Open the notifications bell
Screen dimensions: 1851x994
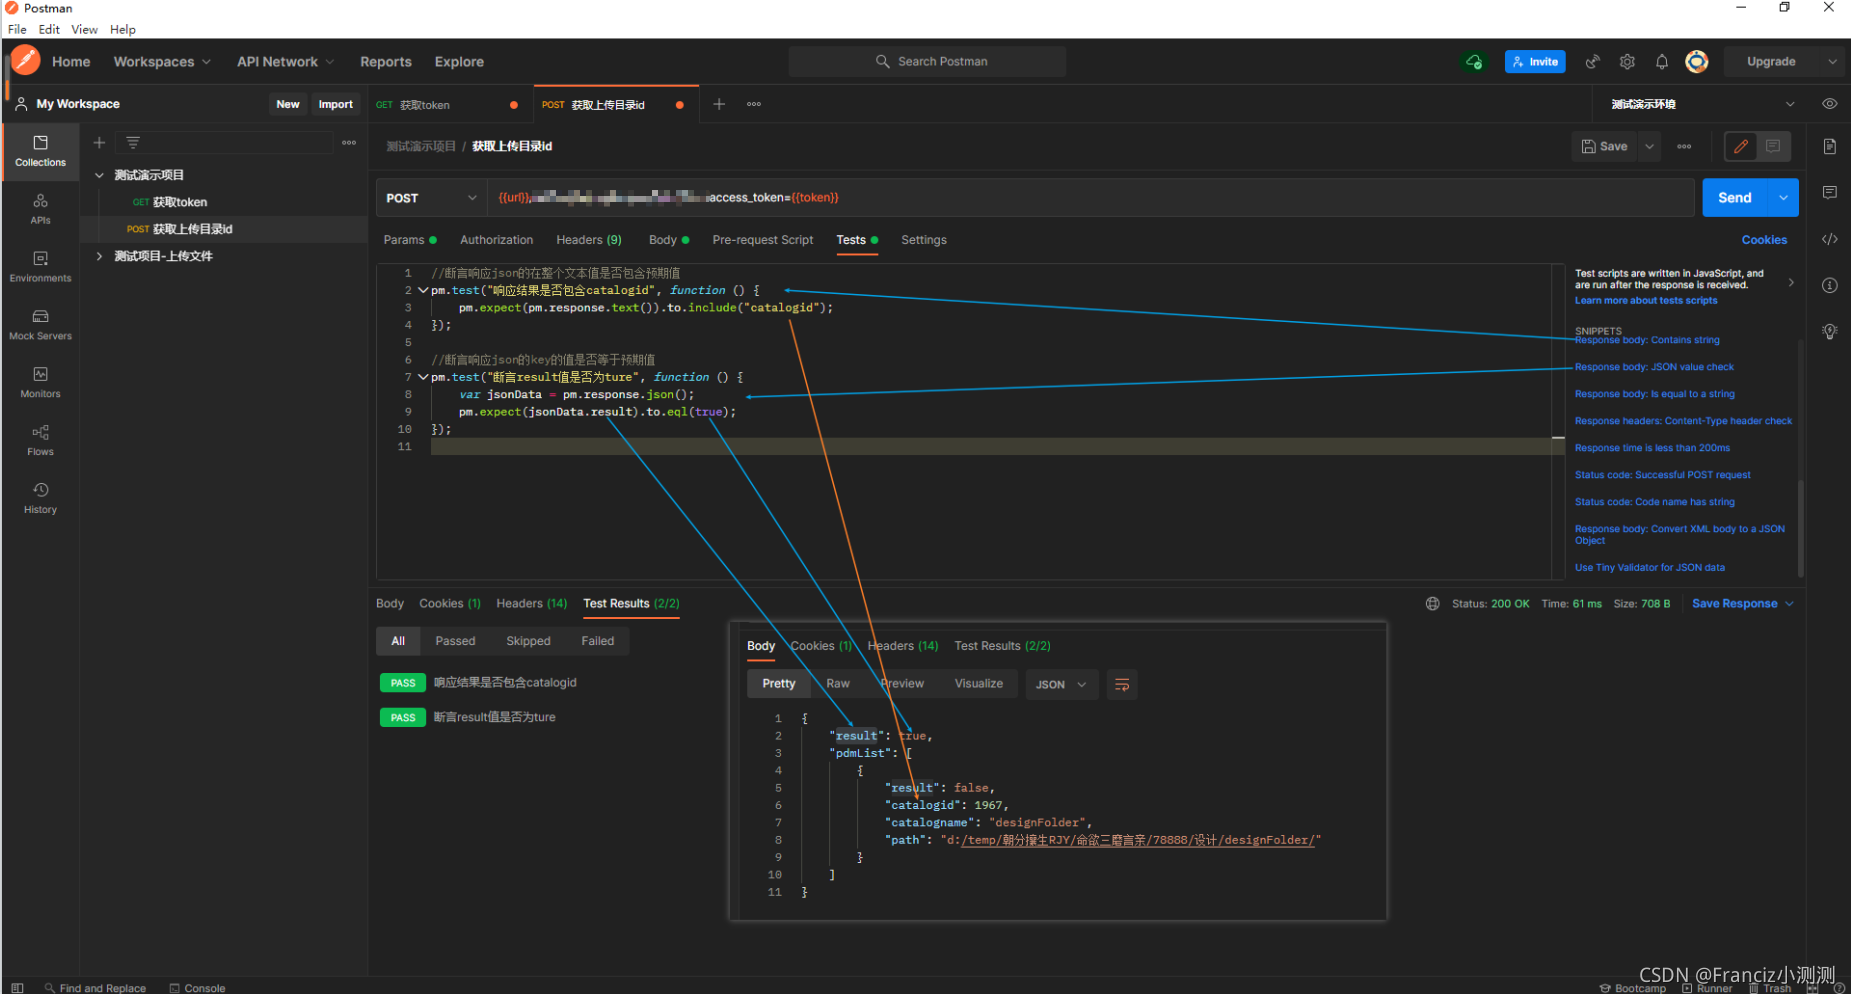point(1661,62)
